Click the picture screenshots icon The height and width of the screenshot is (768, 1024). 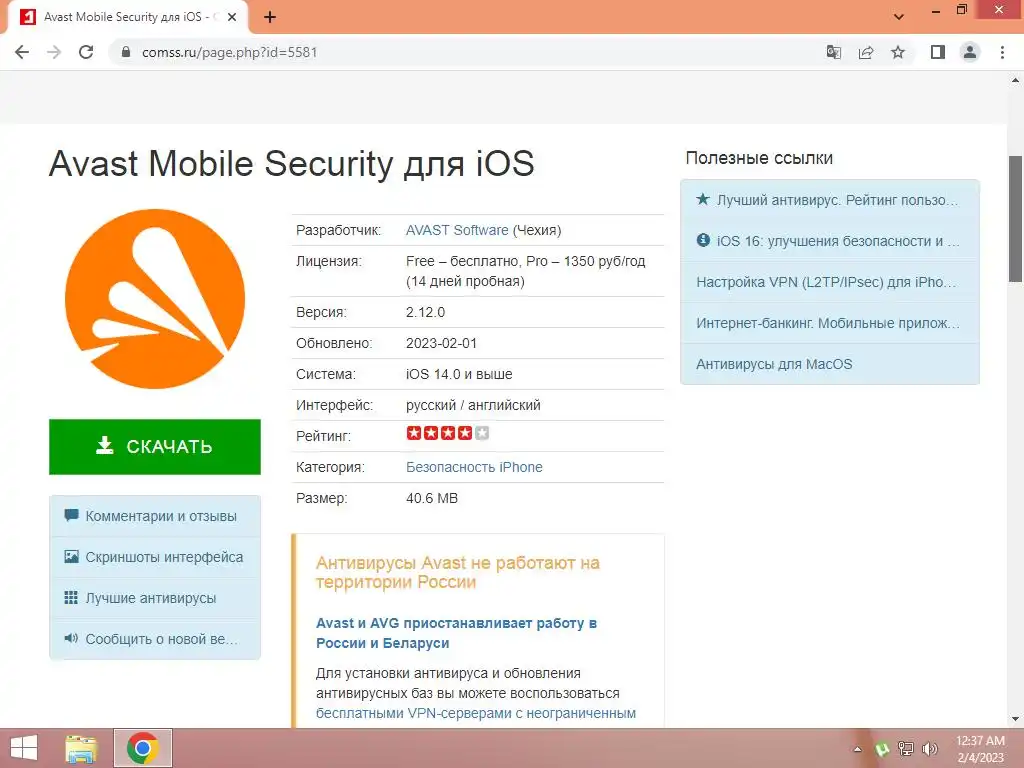tap(71, 556)
